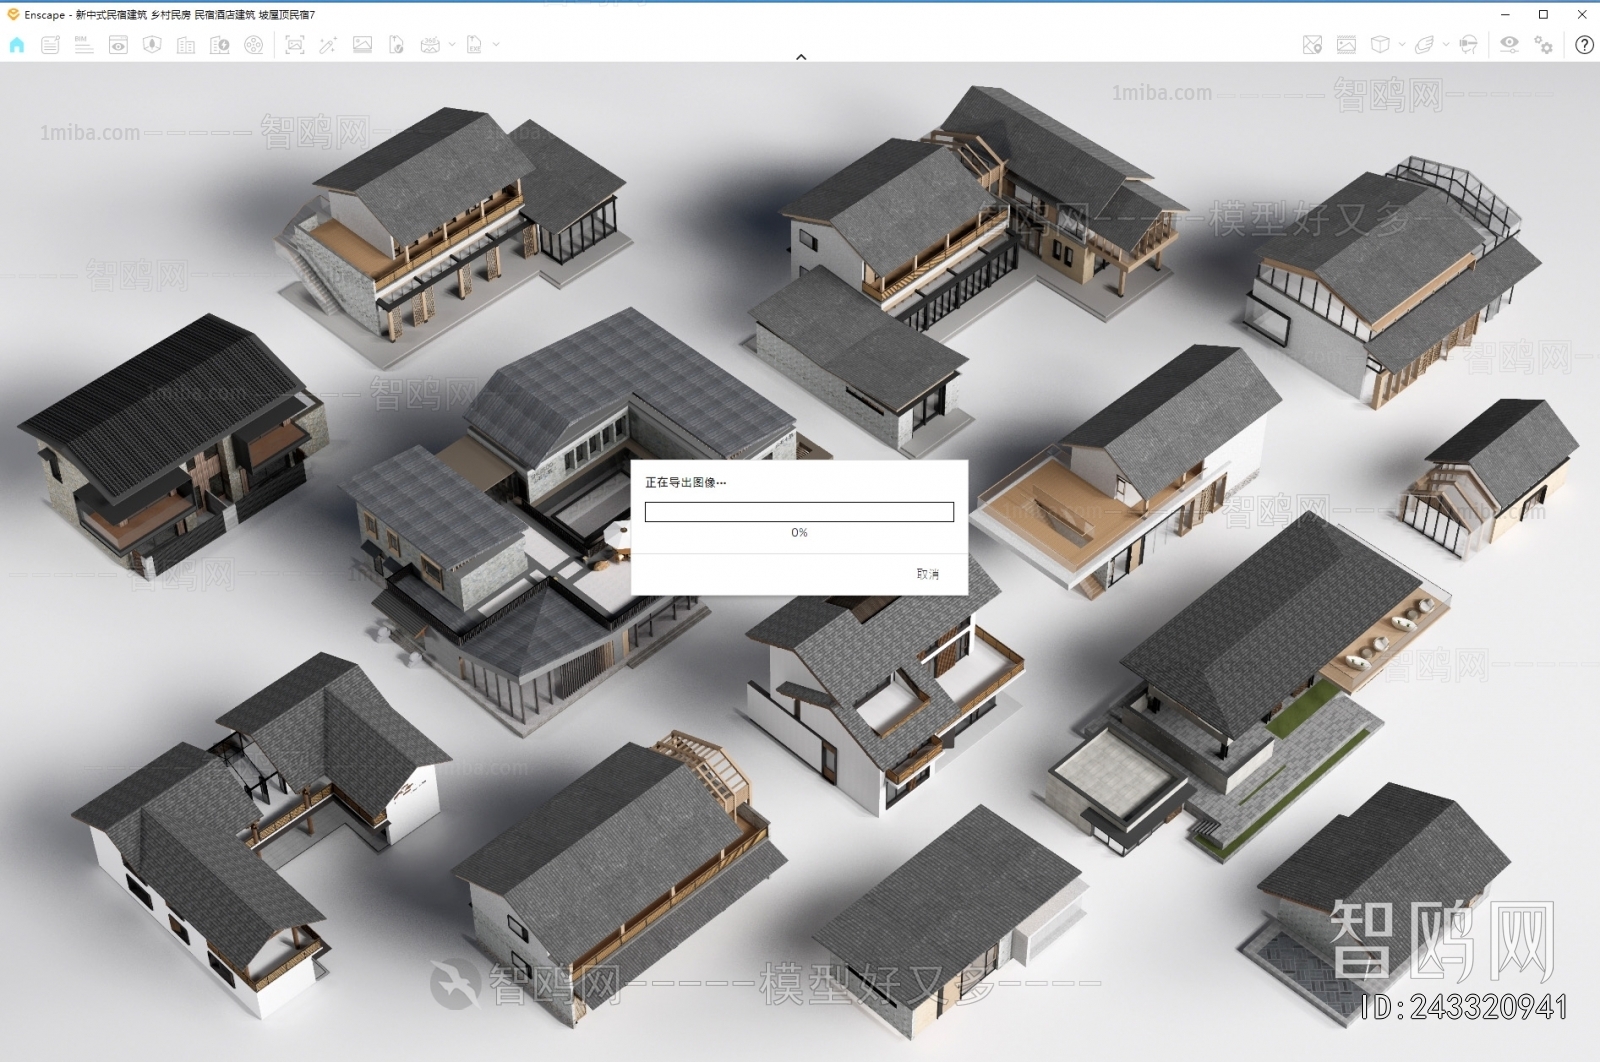The image size is (1600, 1062).
Task: Collapse the toolbar with the chevron
Action: coord(801,57)
